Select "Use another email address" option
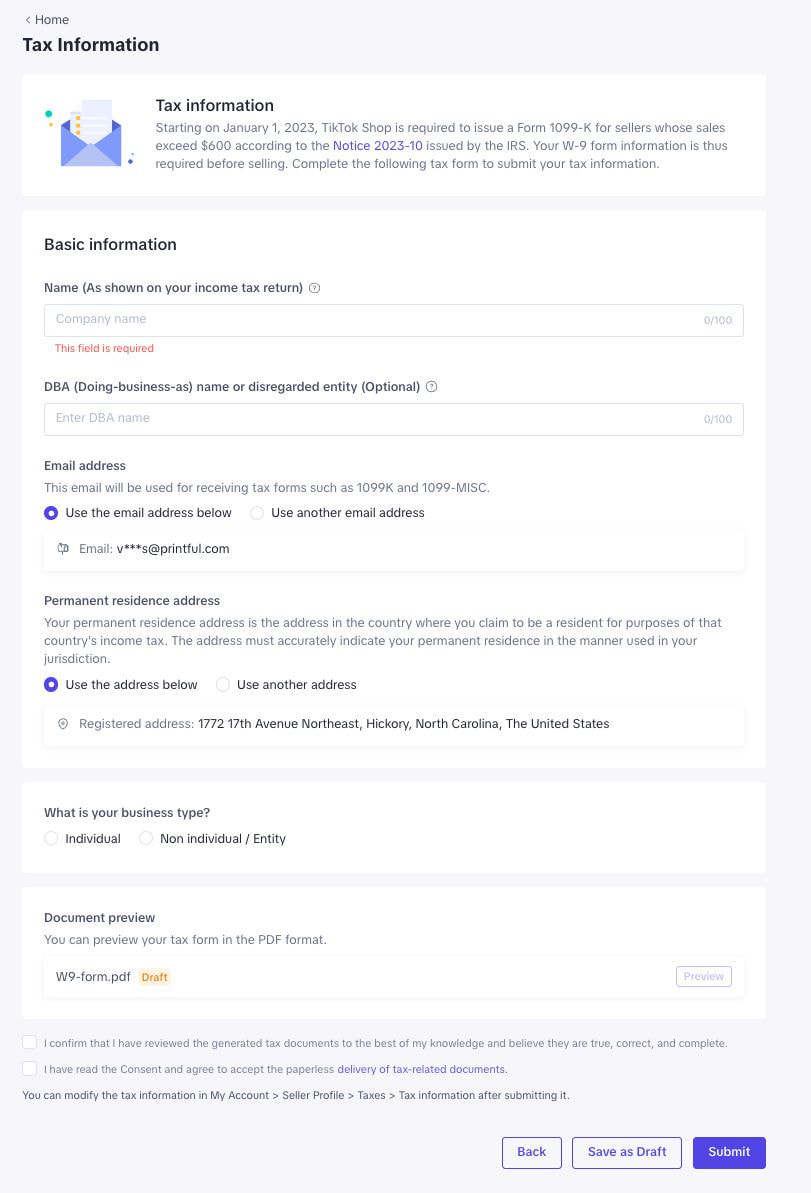The height and width of the screenshot is (1193, 811). 257,513
